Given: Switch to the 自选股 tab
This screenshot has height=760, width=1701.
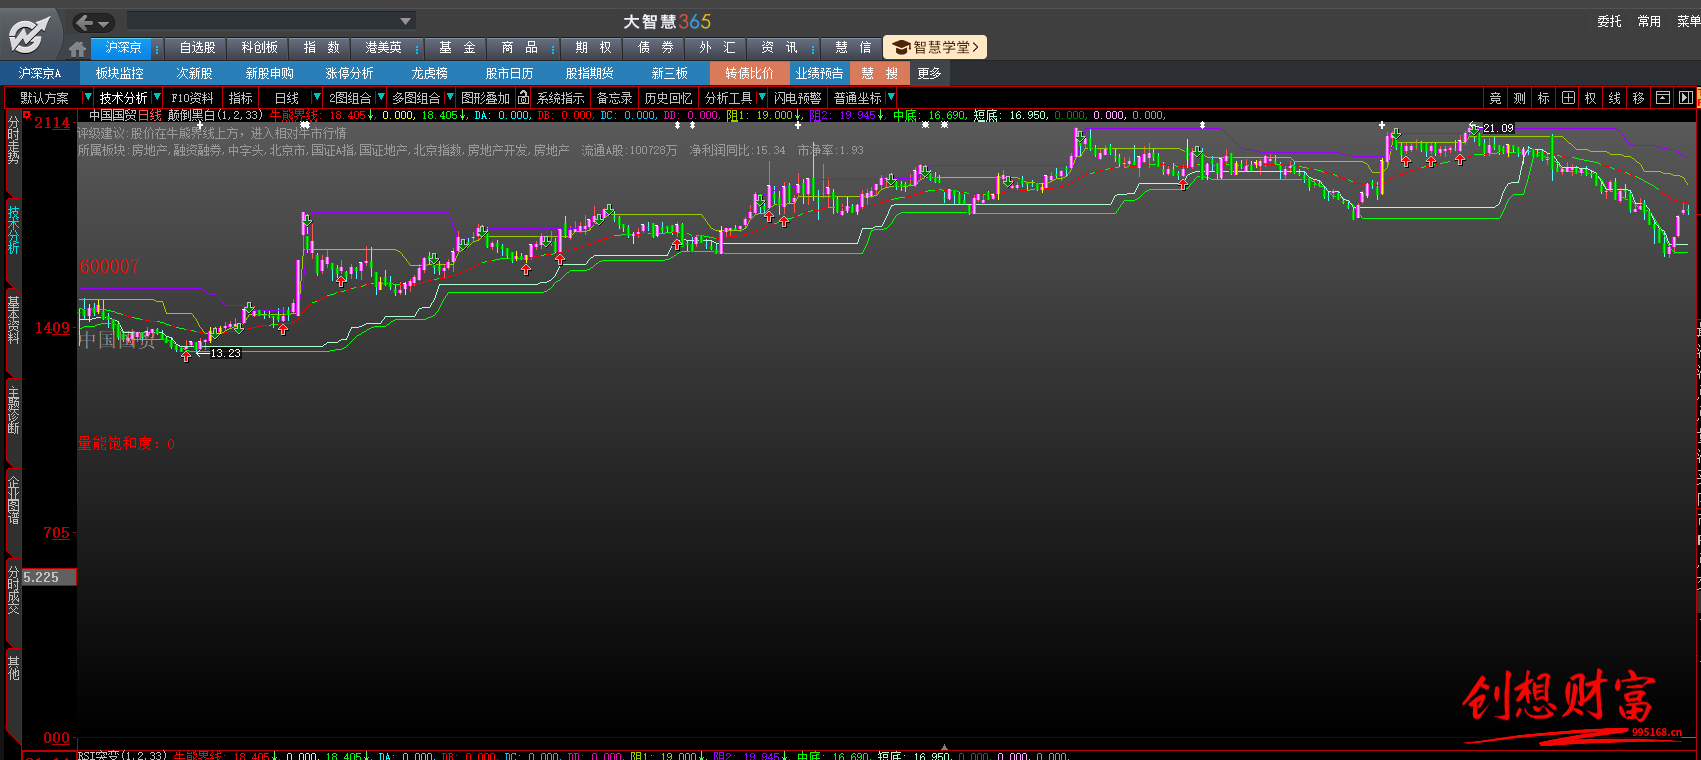Looking at the screenshot, I should coord(197,48).
